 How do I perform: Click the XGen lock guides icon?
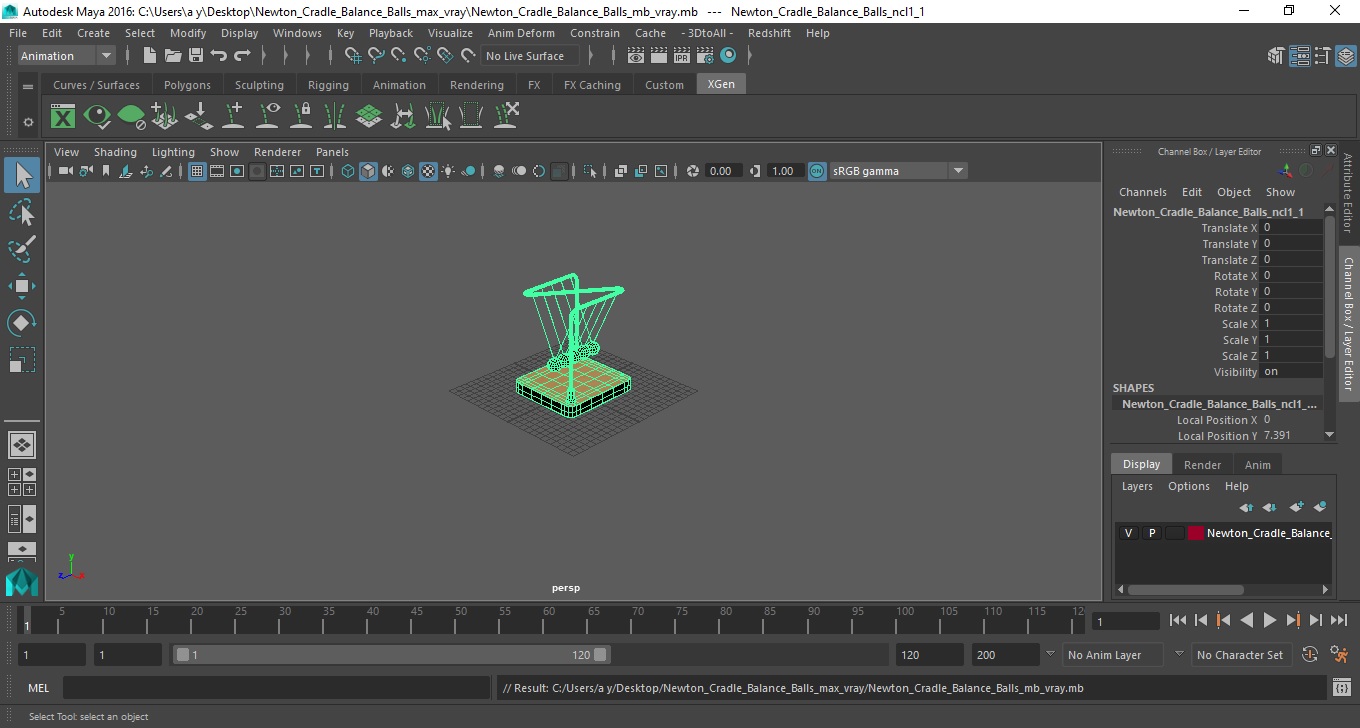click(x=301, y=117)
